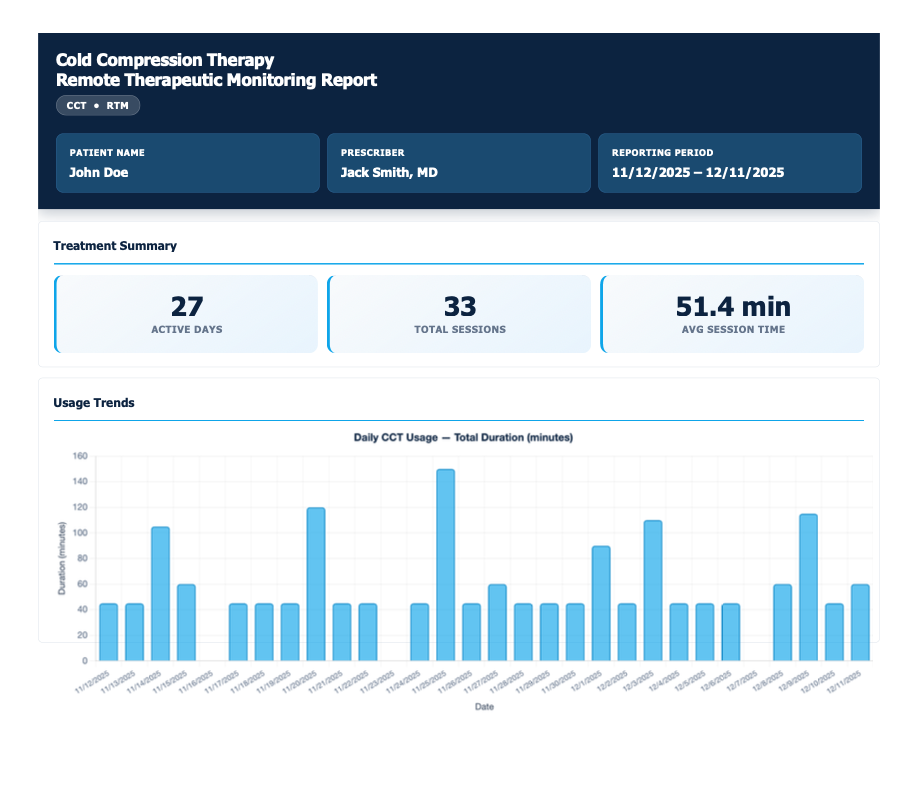This screenshot has width=918, height=785.
Task: Click the 11/14/2025 usage bar
Action: click(x=160, y=594)
